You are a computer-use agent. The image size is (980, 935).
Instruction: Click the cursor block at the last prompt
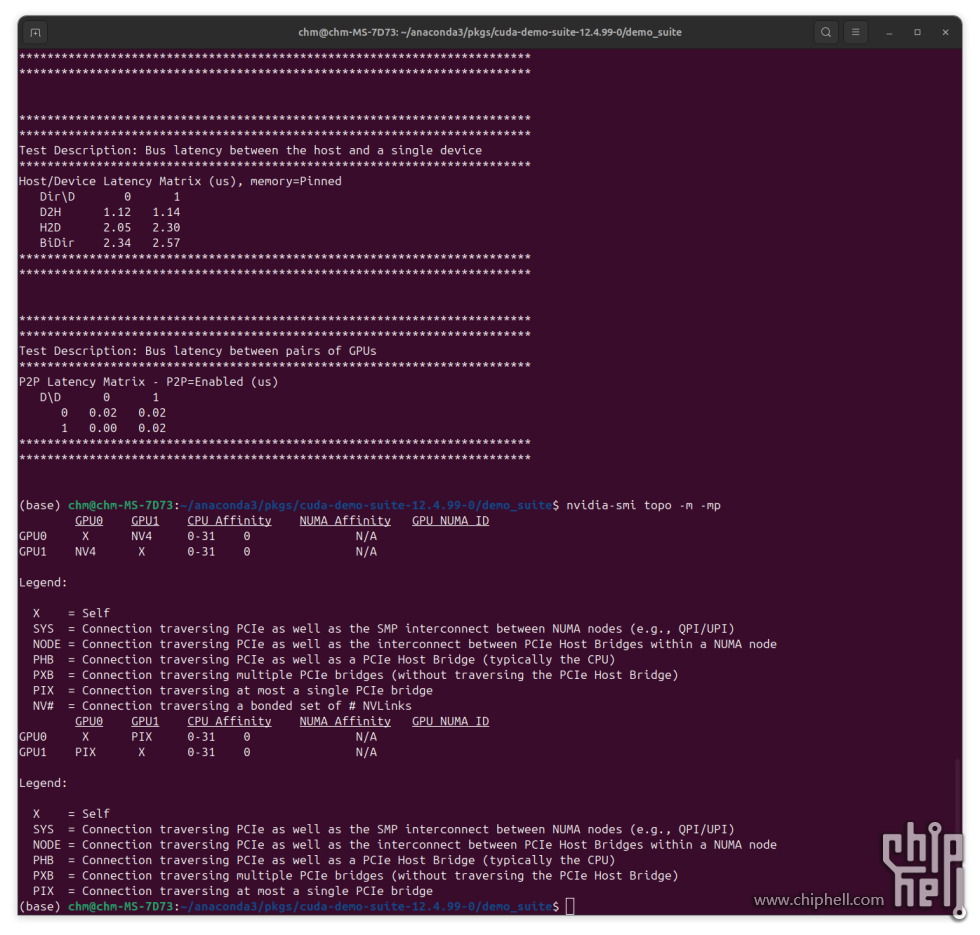[x=570, y=906]
